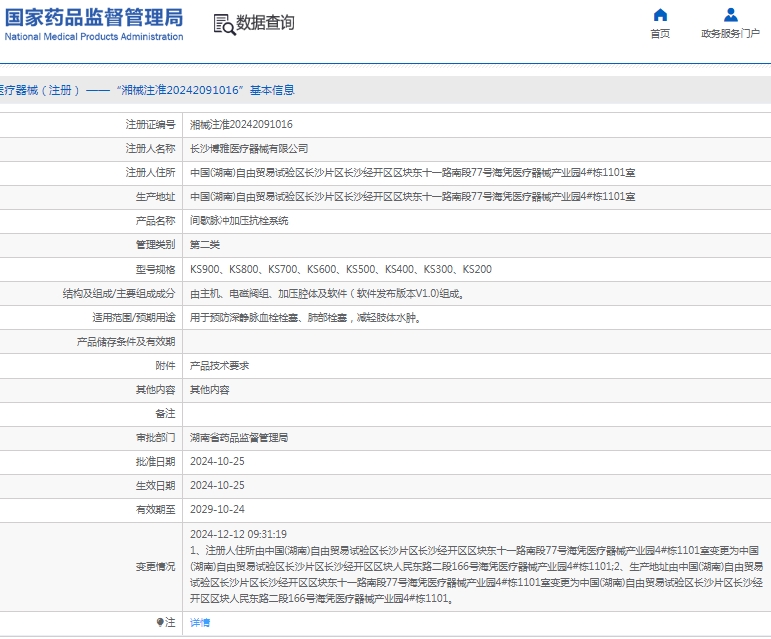Click the model list starting with KS900
771x639 pixels.
(x=341, y=269)
